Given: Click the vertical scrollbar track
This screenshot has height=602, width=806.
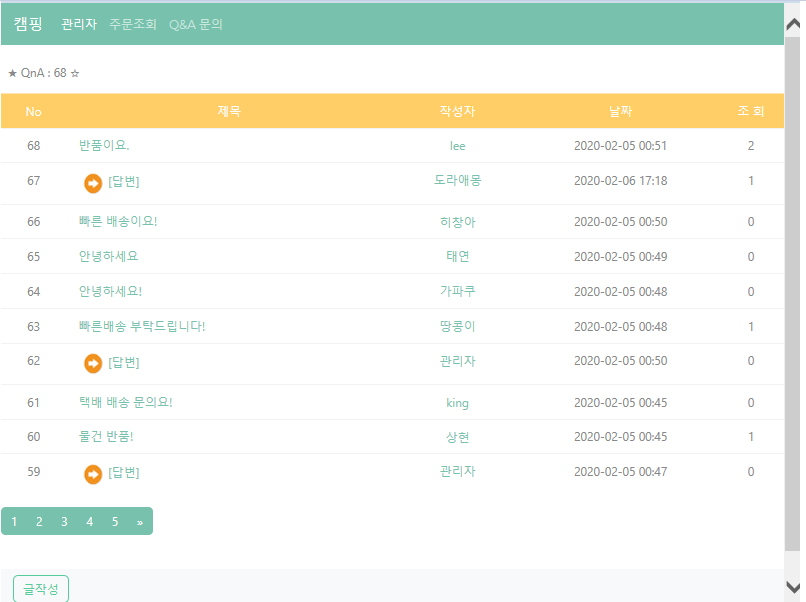Looking at the screenshot, I should tap(795, 300).
